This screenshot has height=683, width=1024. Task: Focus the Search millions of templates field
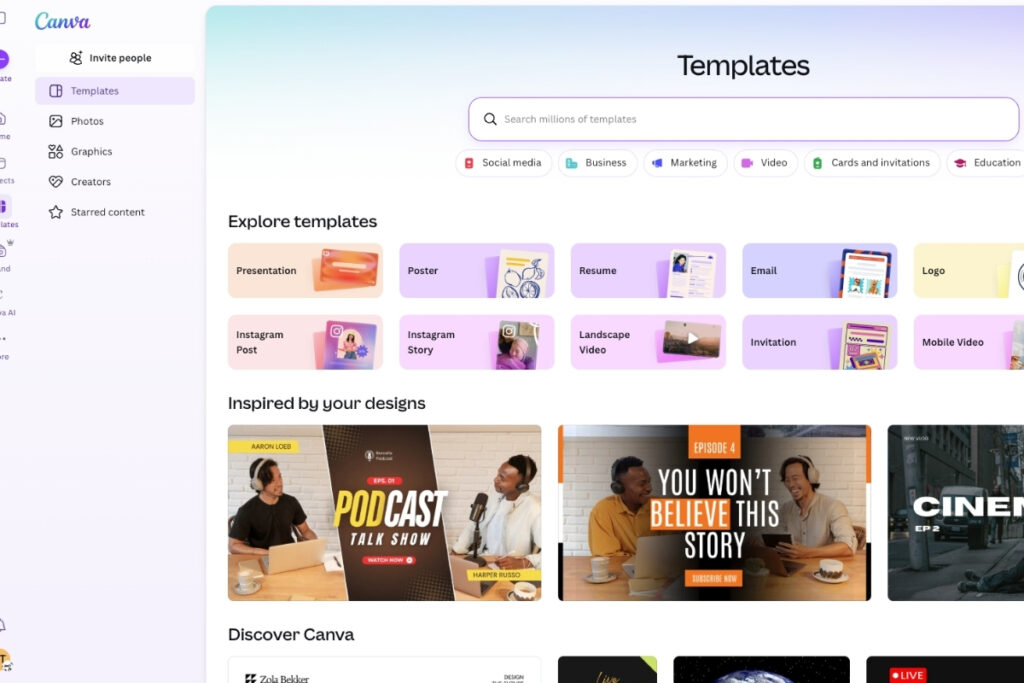pos(744,119)
